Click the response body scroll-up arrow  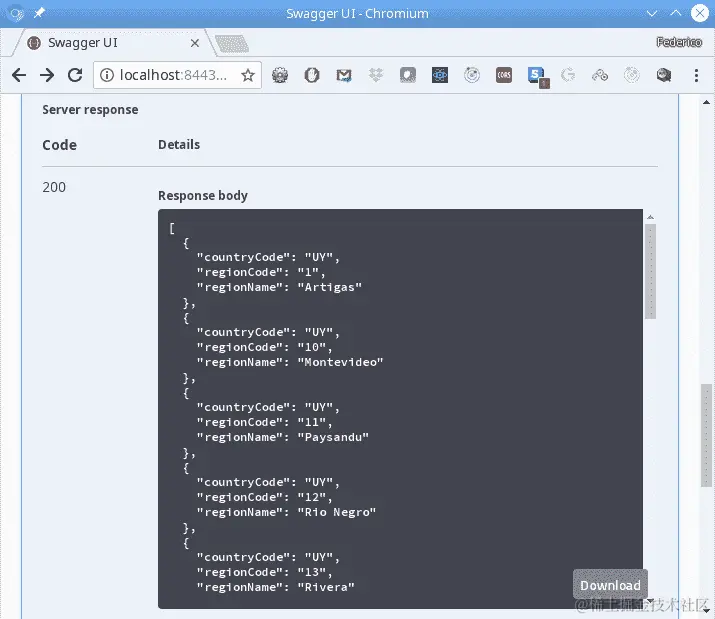click(650, 217)
